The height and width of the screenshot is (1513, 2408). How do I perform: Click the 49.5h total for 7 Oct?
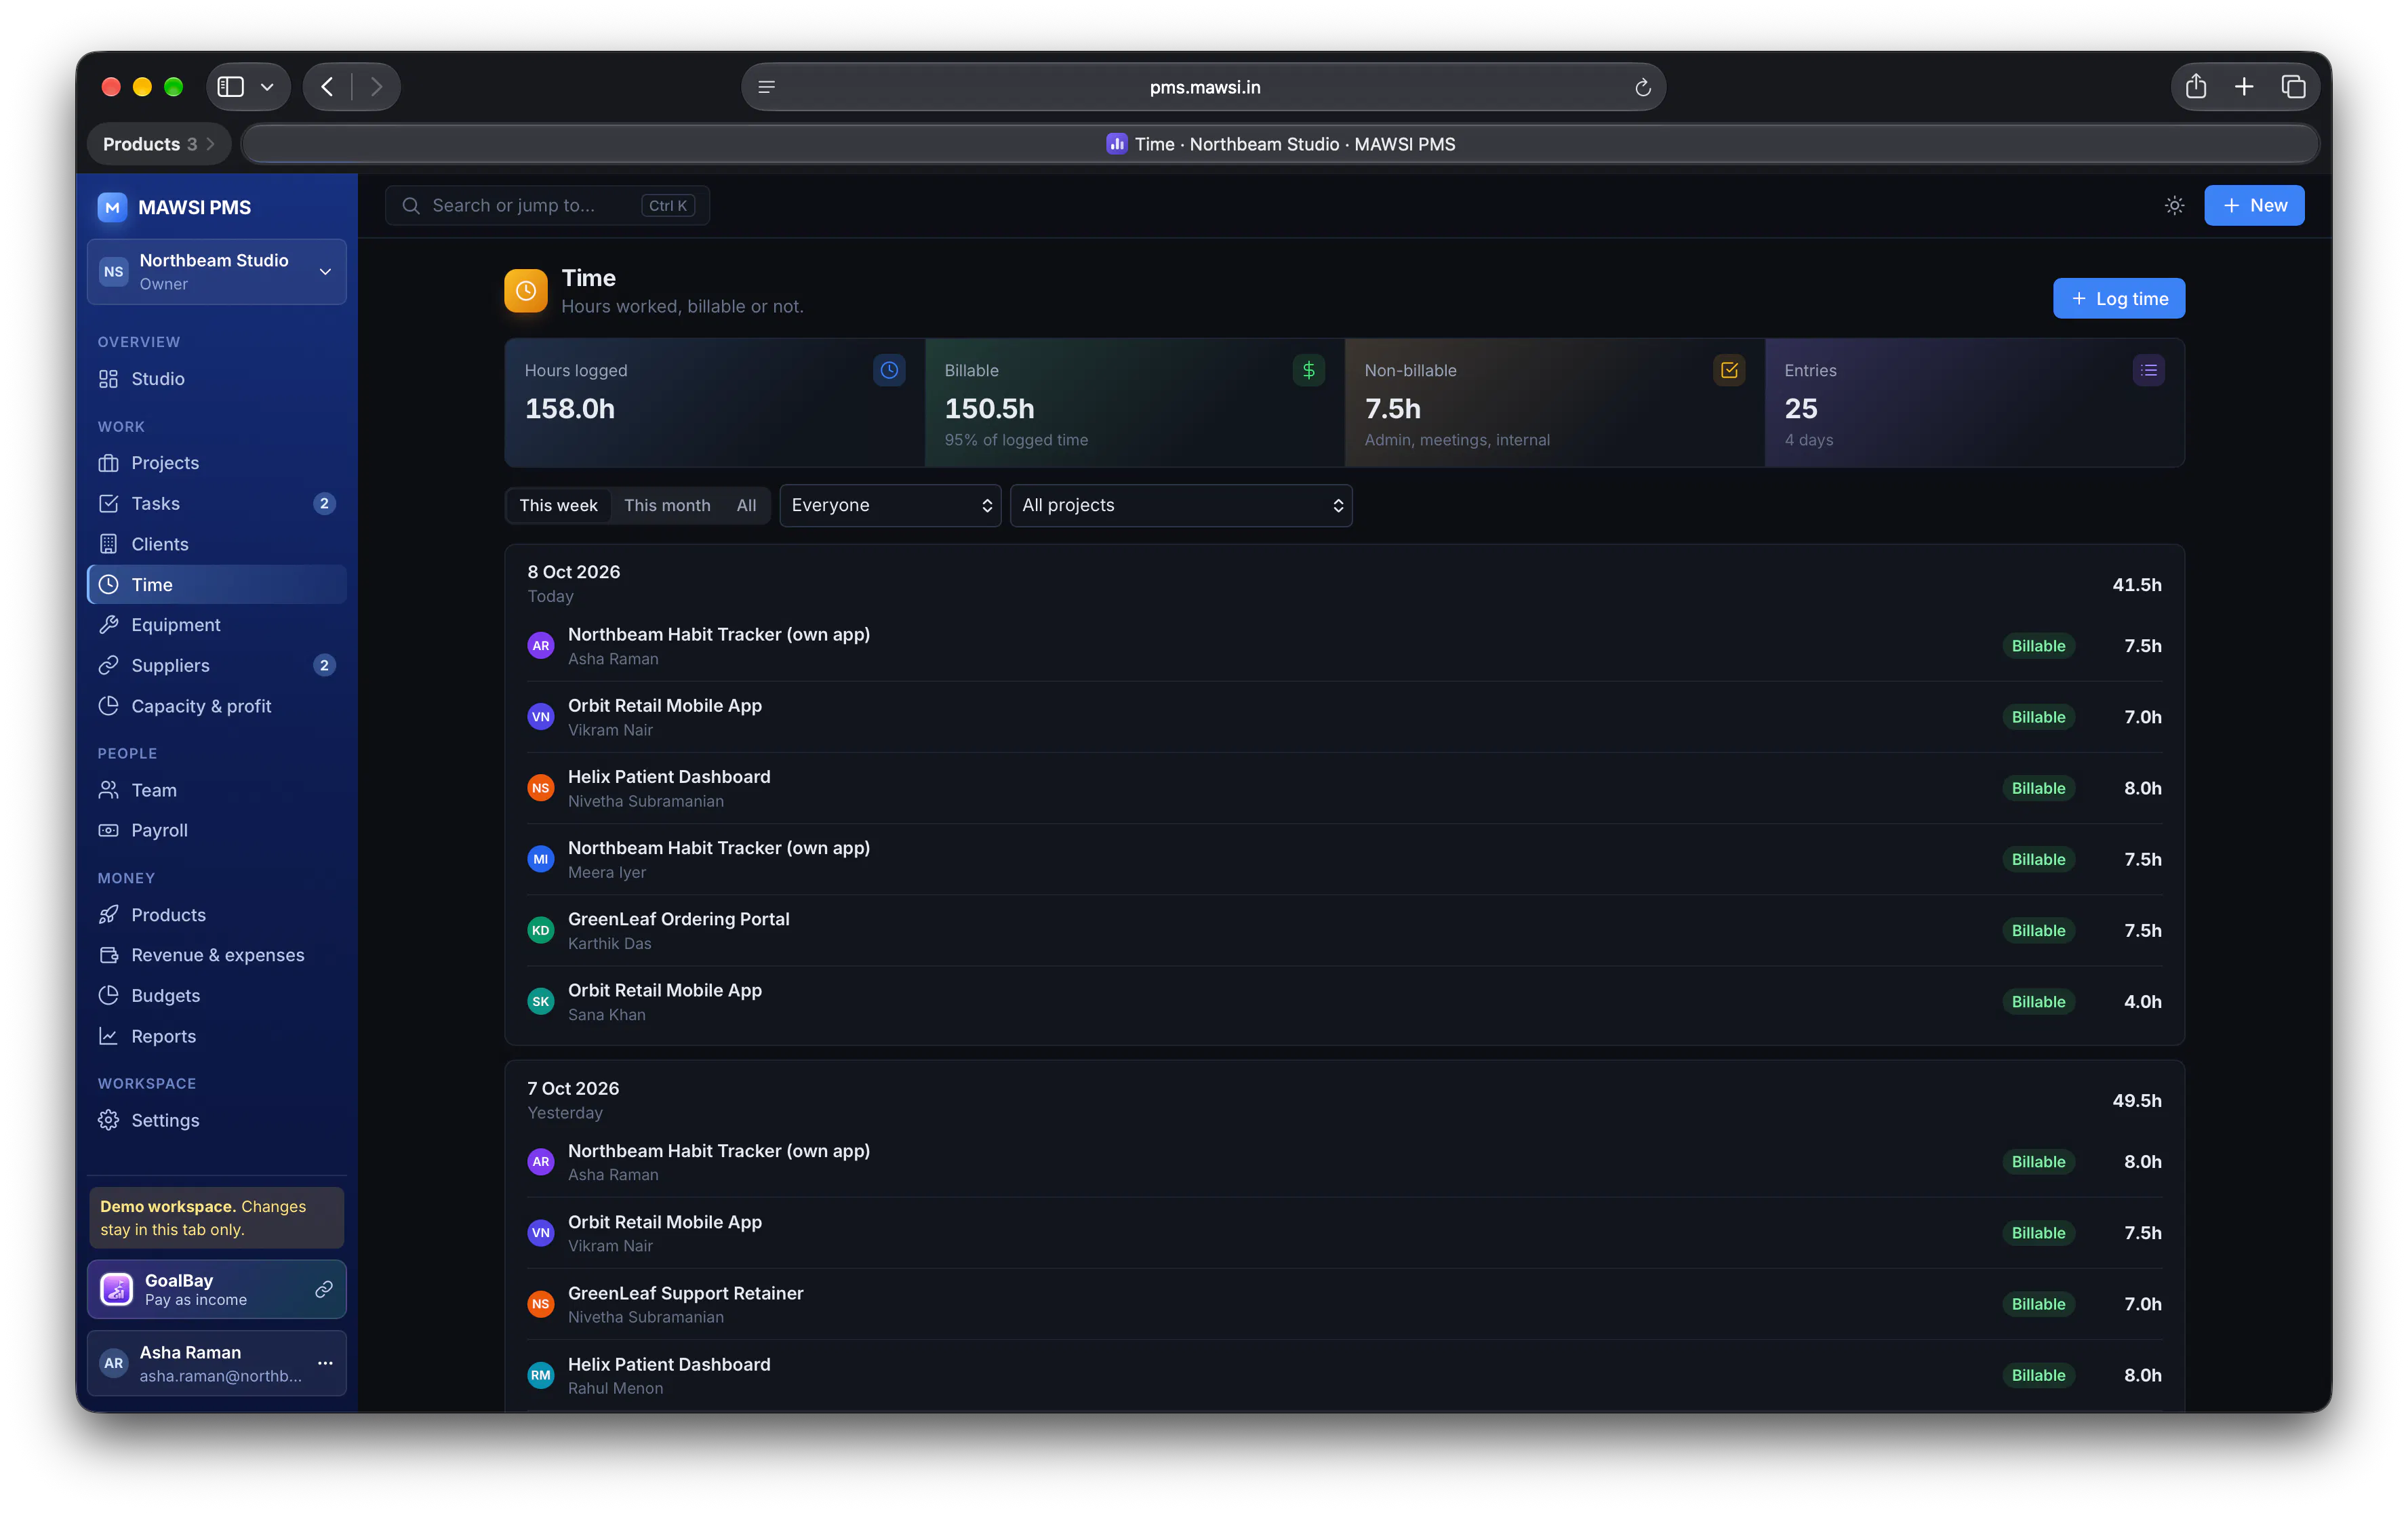click(x=2136, y=1100)
